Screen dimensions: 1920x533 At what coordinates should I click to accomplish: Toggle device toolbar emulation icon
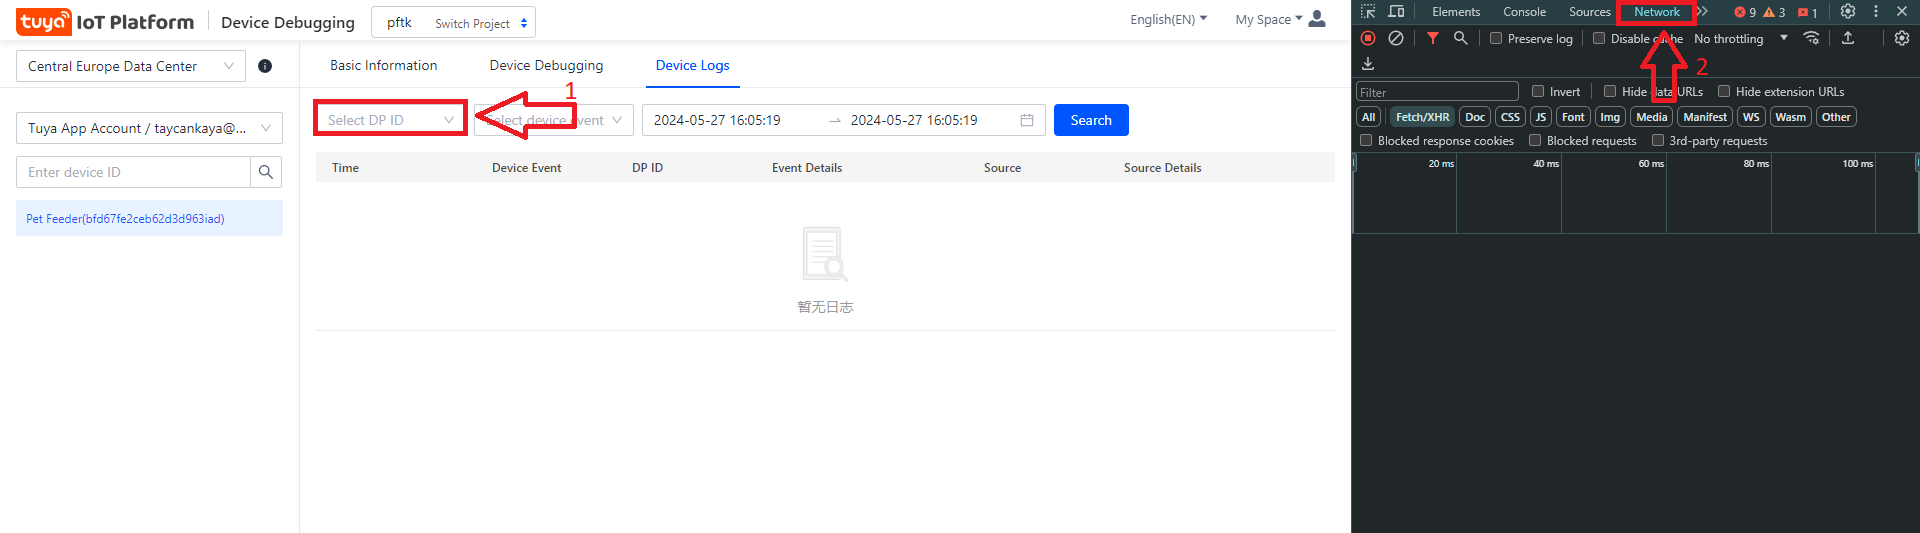point(1396,12)
